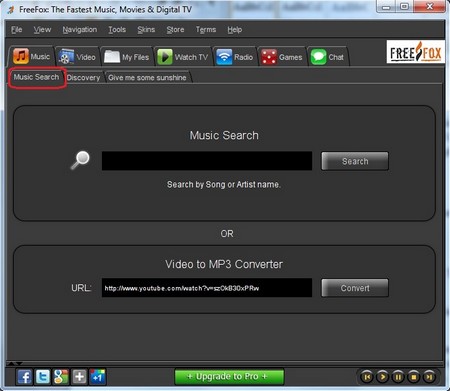The image size is (450, 391).
Task: Open the Help menu
Action: (235, 30)
